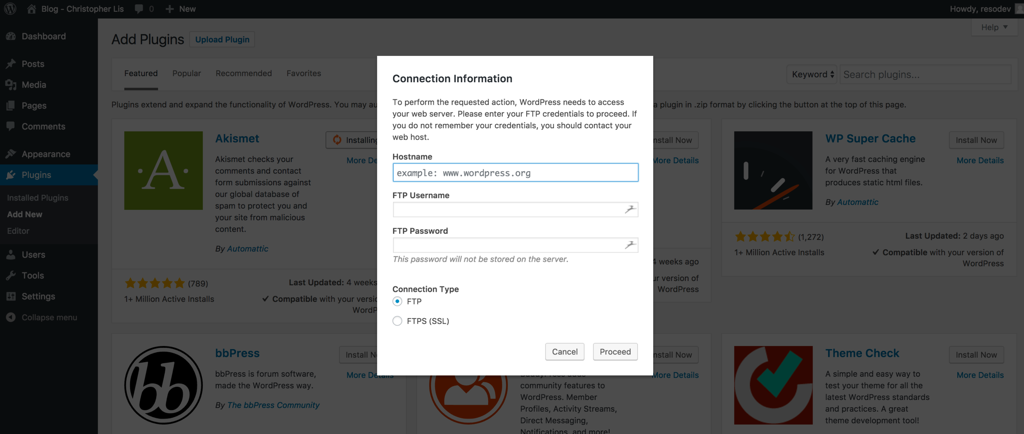Click the key icon in FTP Password field

(630, 245)
